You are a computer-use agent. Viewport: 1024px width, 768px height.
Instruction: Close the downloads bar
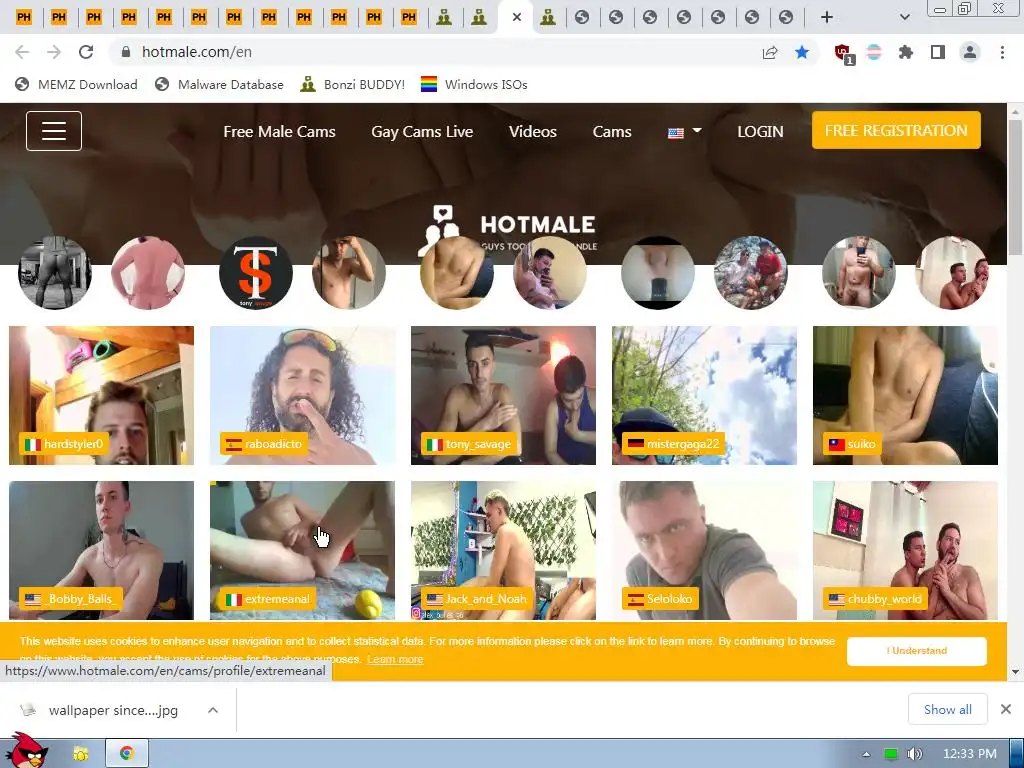pyautogui.click(x=1006, y=709)
